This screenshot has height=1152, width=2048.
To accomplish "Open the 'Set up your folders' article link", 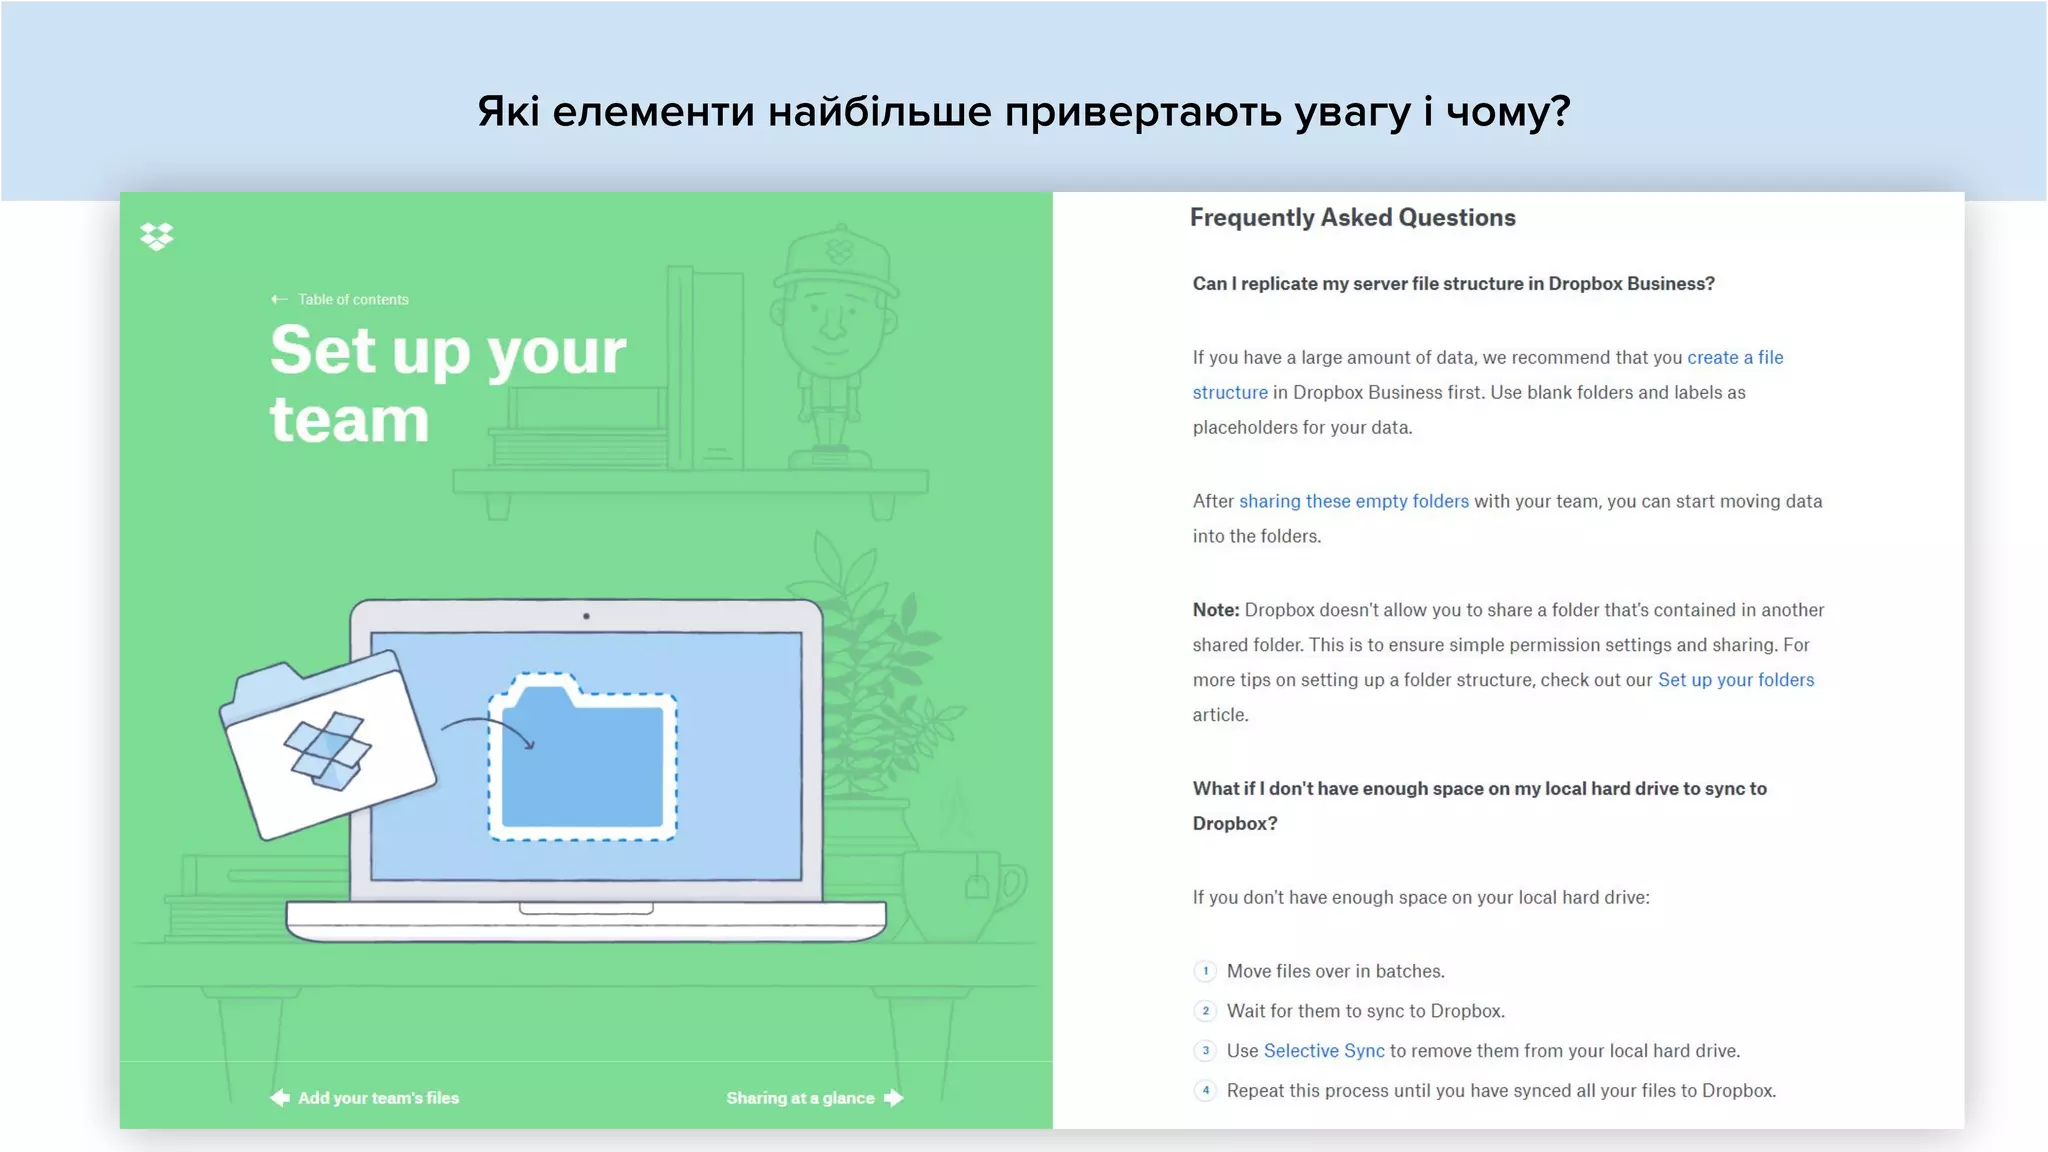I will pos(1736,680).
